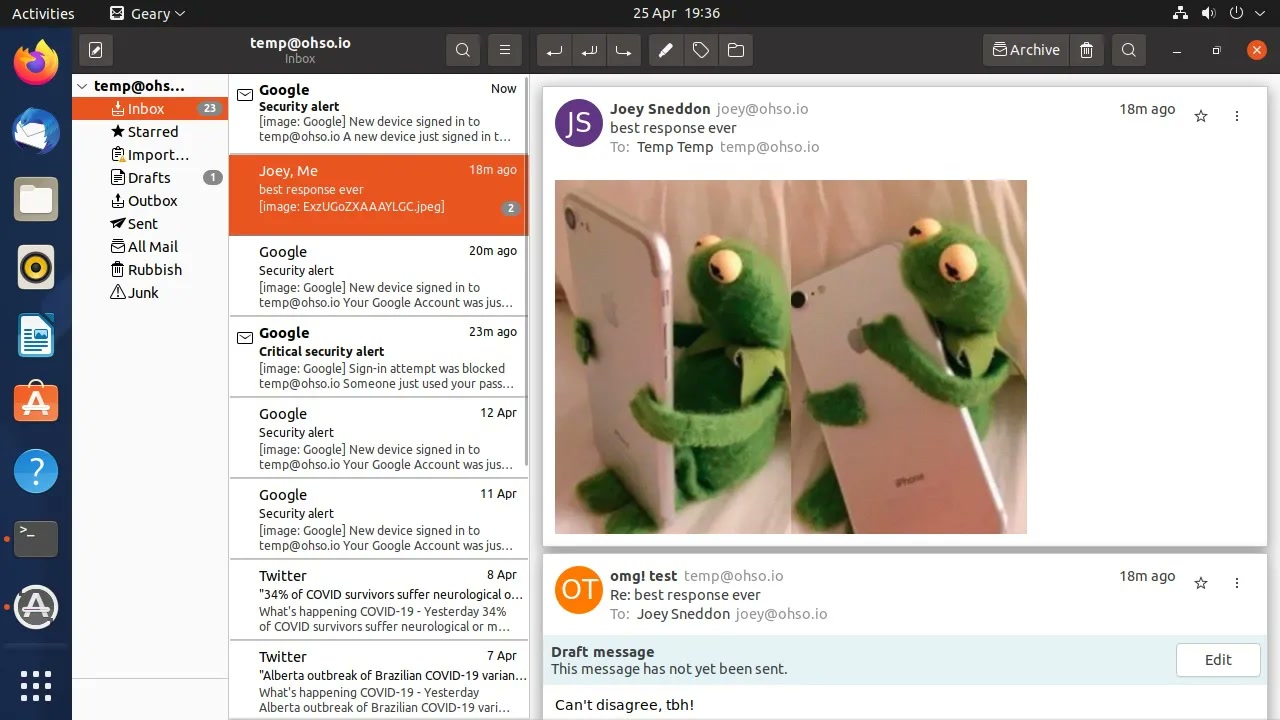Open the Google Security alert received Now
The width and height of the screenshot is (1280, 720).
point(378,113)
